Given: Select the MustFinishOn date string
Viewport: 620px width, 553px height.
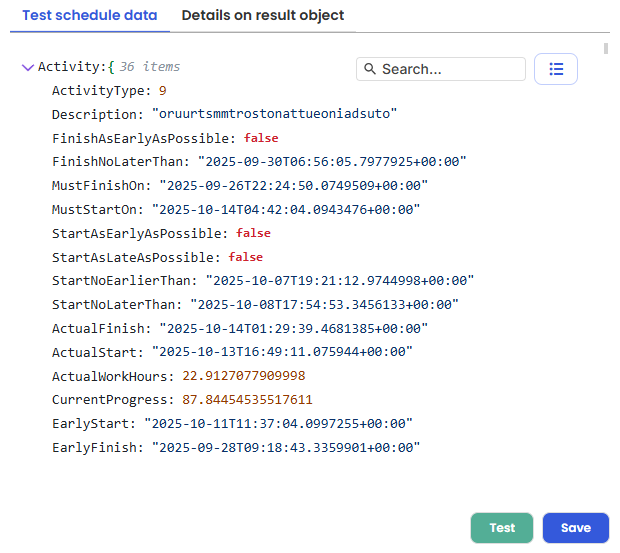Looking at the screenshot, I should pos(293,185).
